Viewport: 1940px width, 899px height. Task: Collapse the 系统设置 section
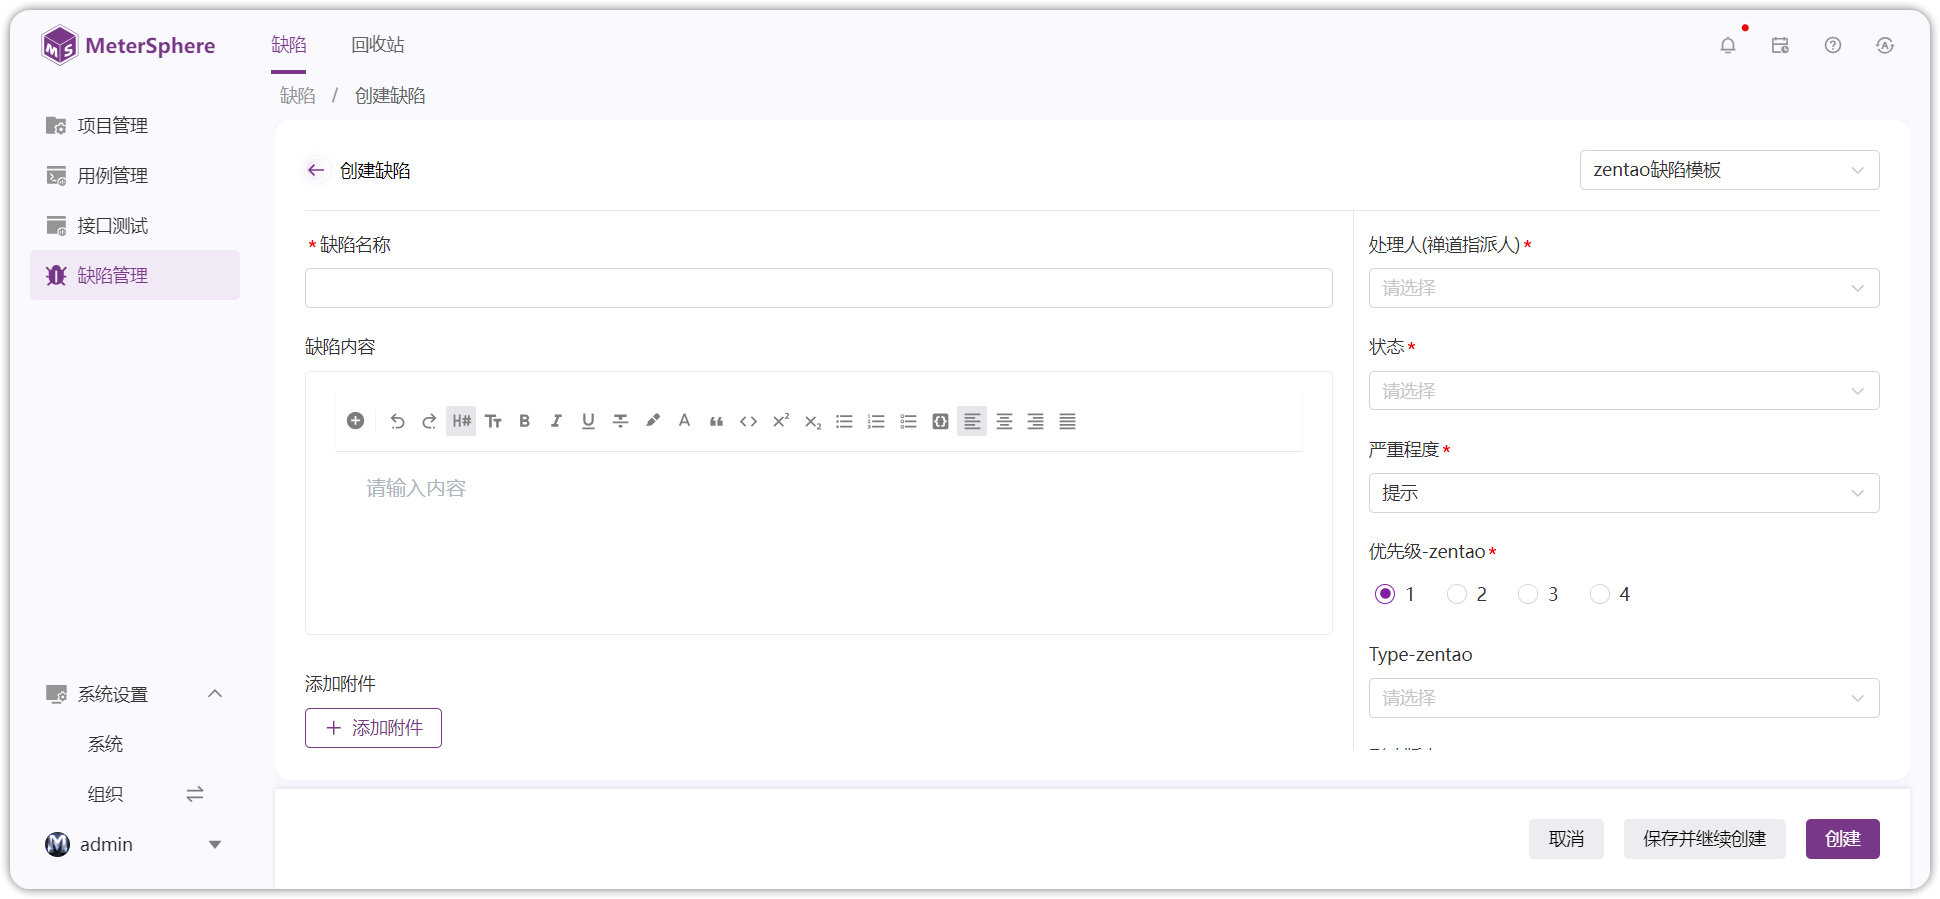[x=215, y=694]
